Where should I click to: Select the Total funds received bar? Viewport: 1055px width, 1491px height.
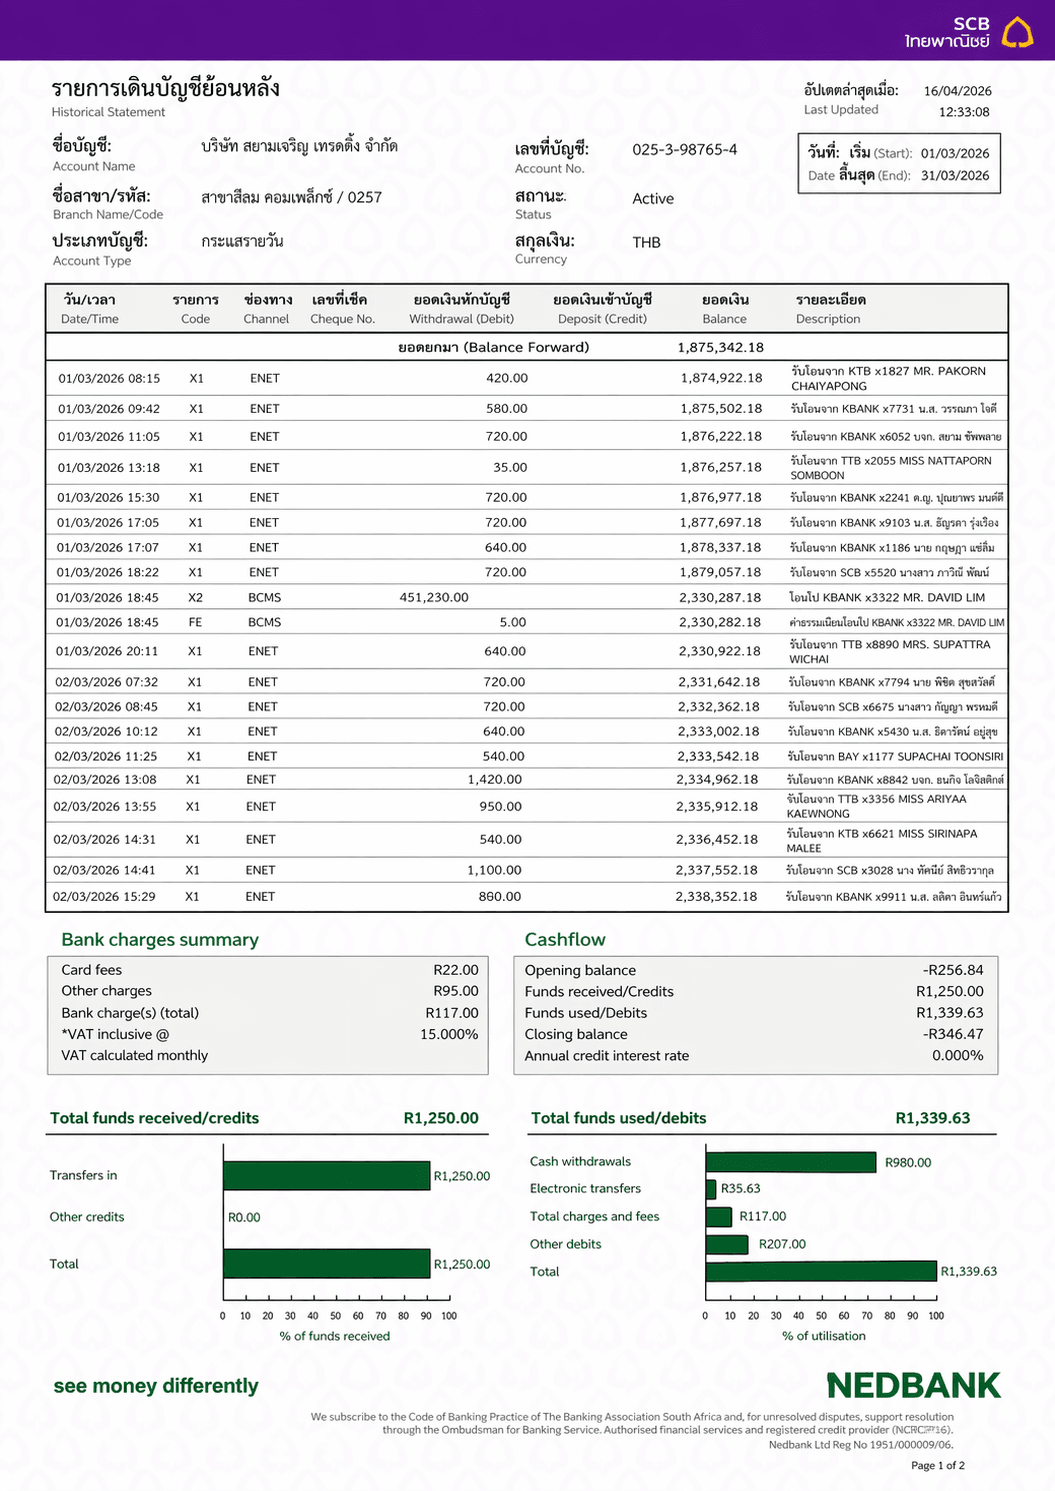[x=325, y=1264]
